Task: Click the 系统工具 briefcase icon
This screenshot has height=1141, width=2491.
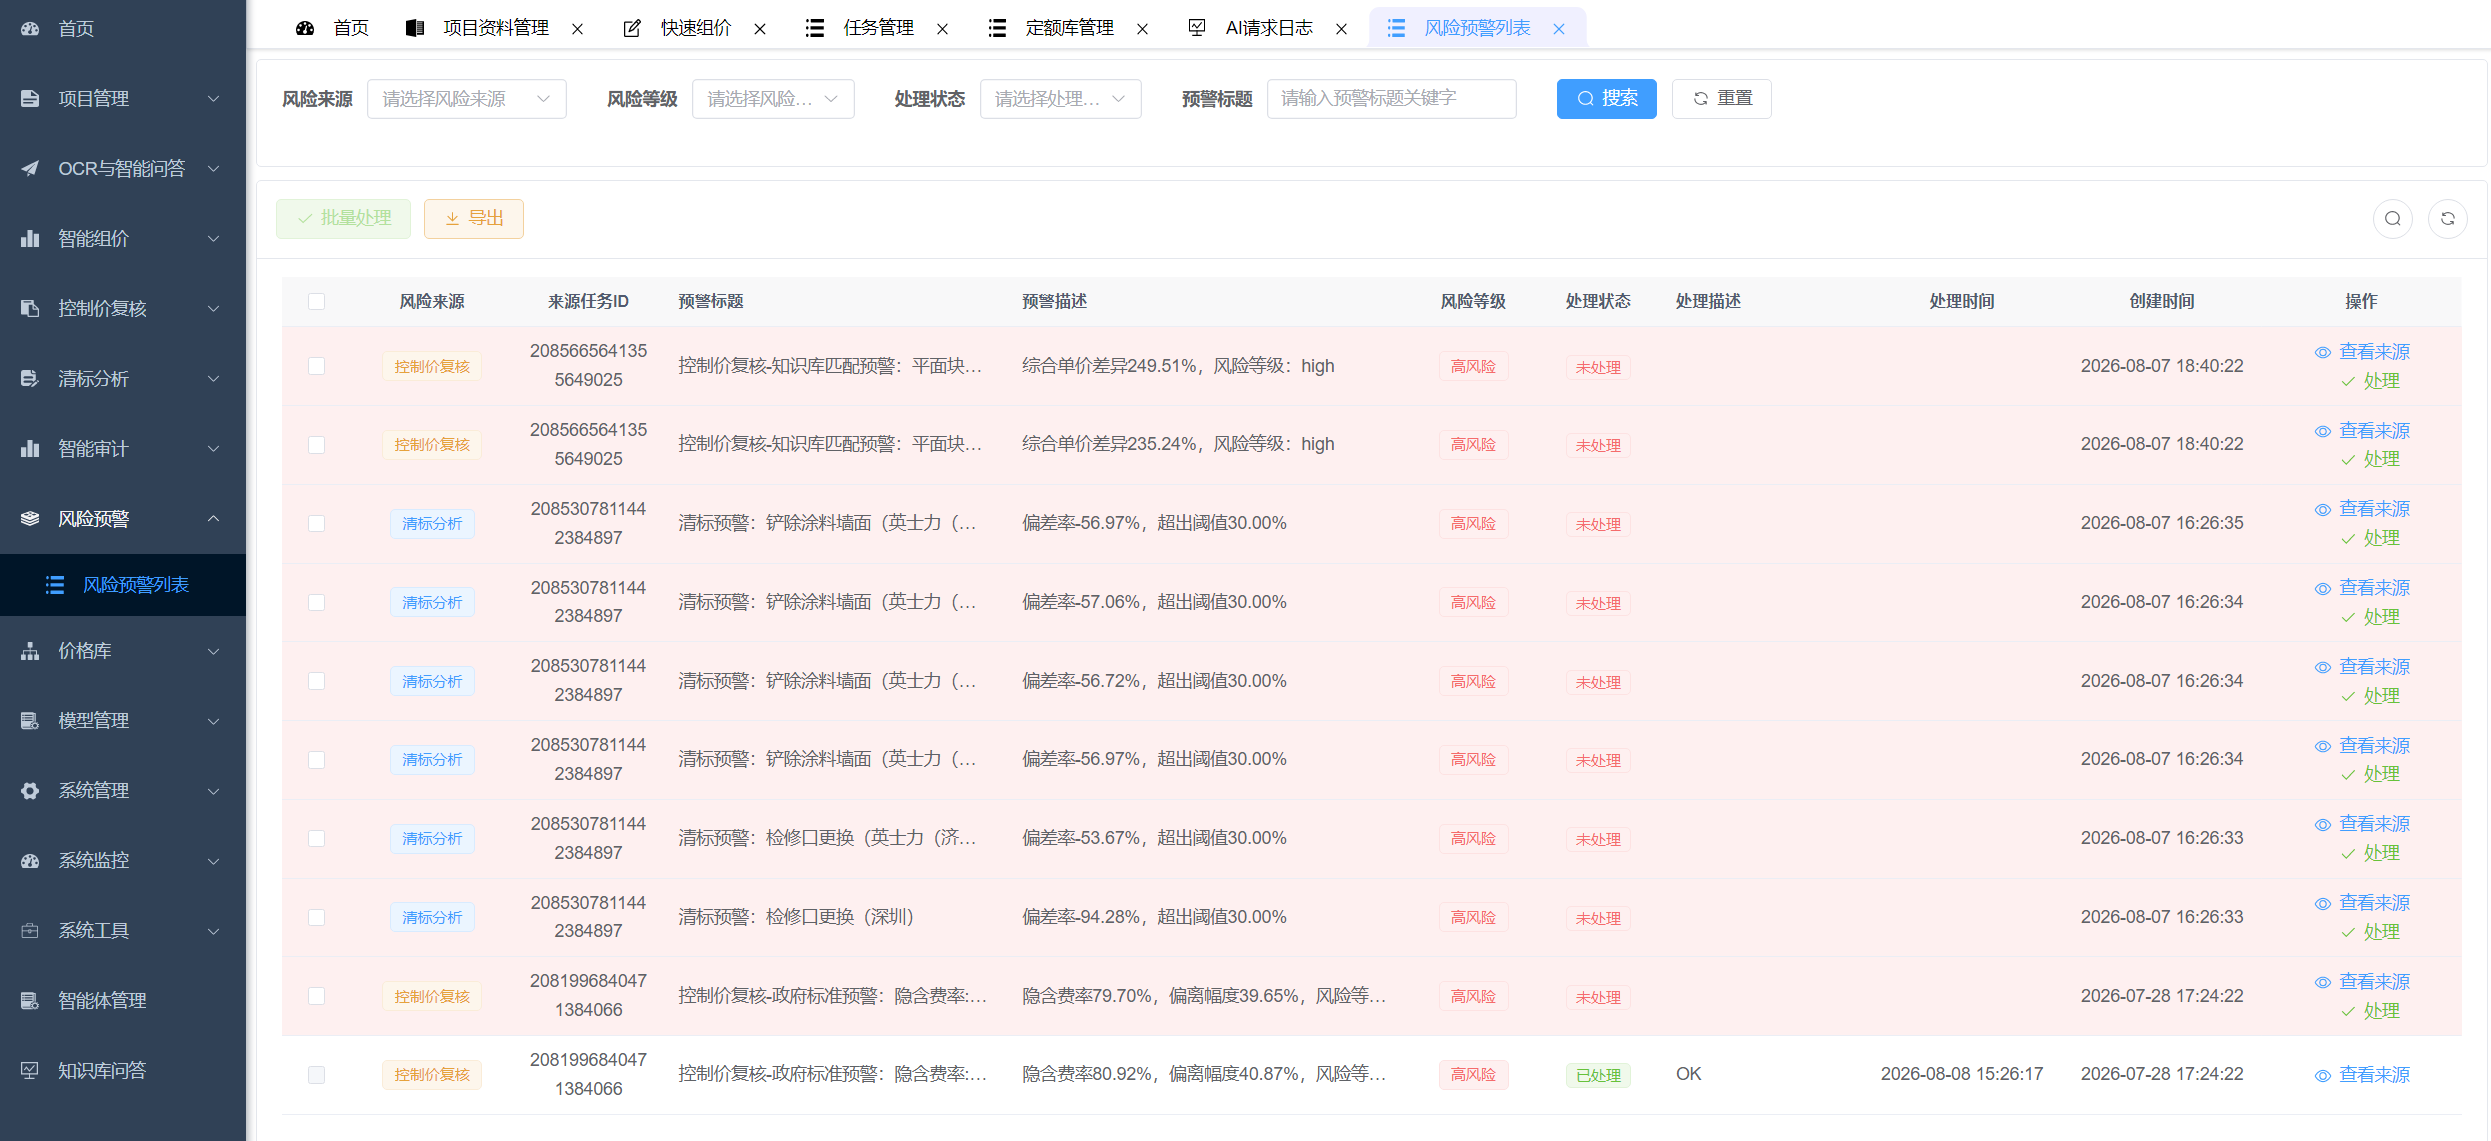Action: pyautogui.click(x=30, y=931)
